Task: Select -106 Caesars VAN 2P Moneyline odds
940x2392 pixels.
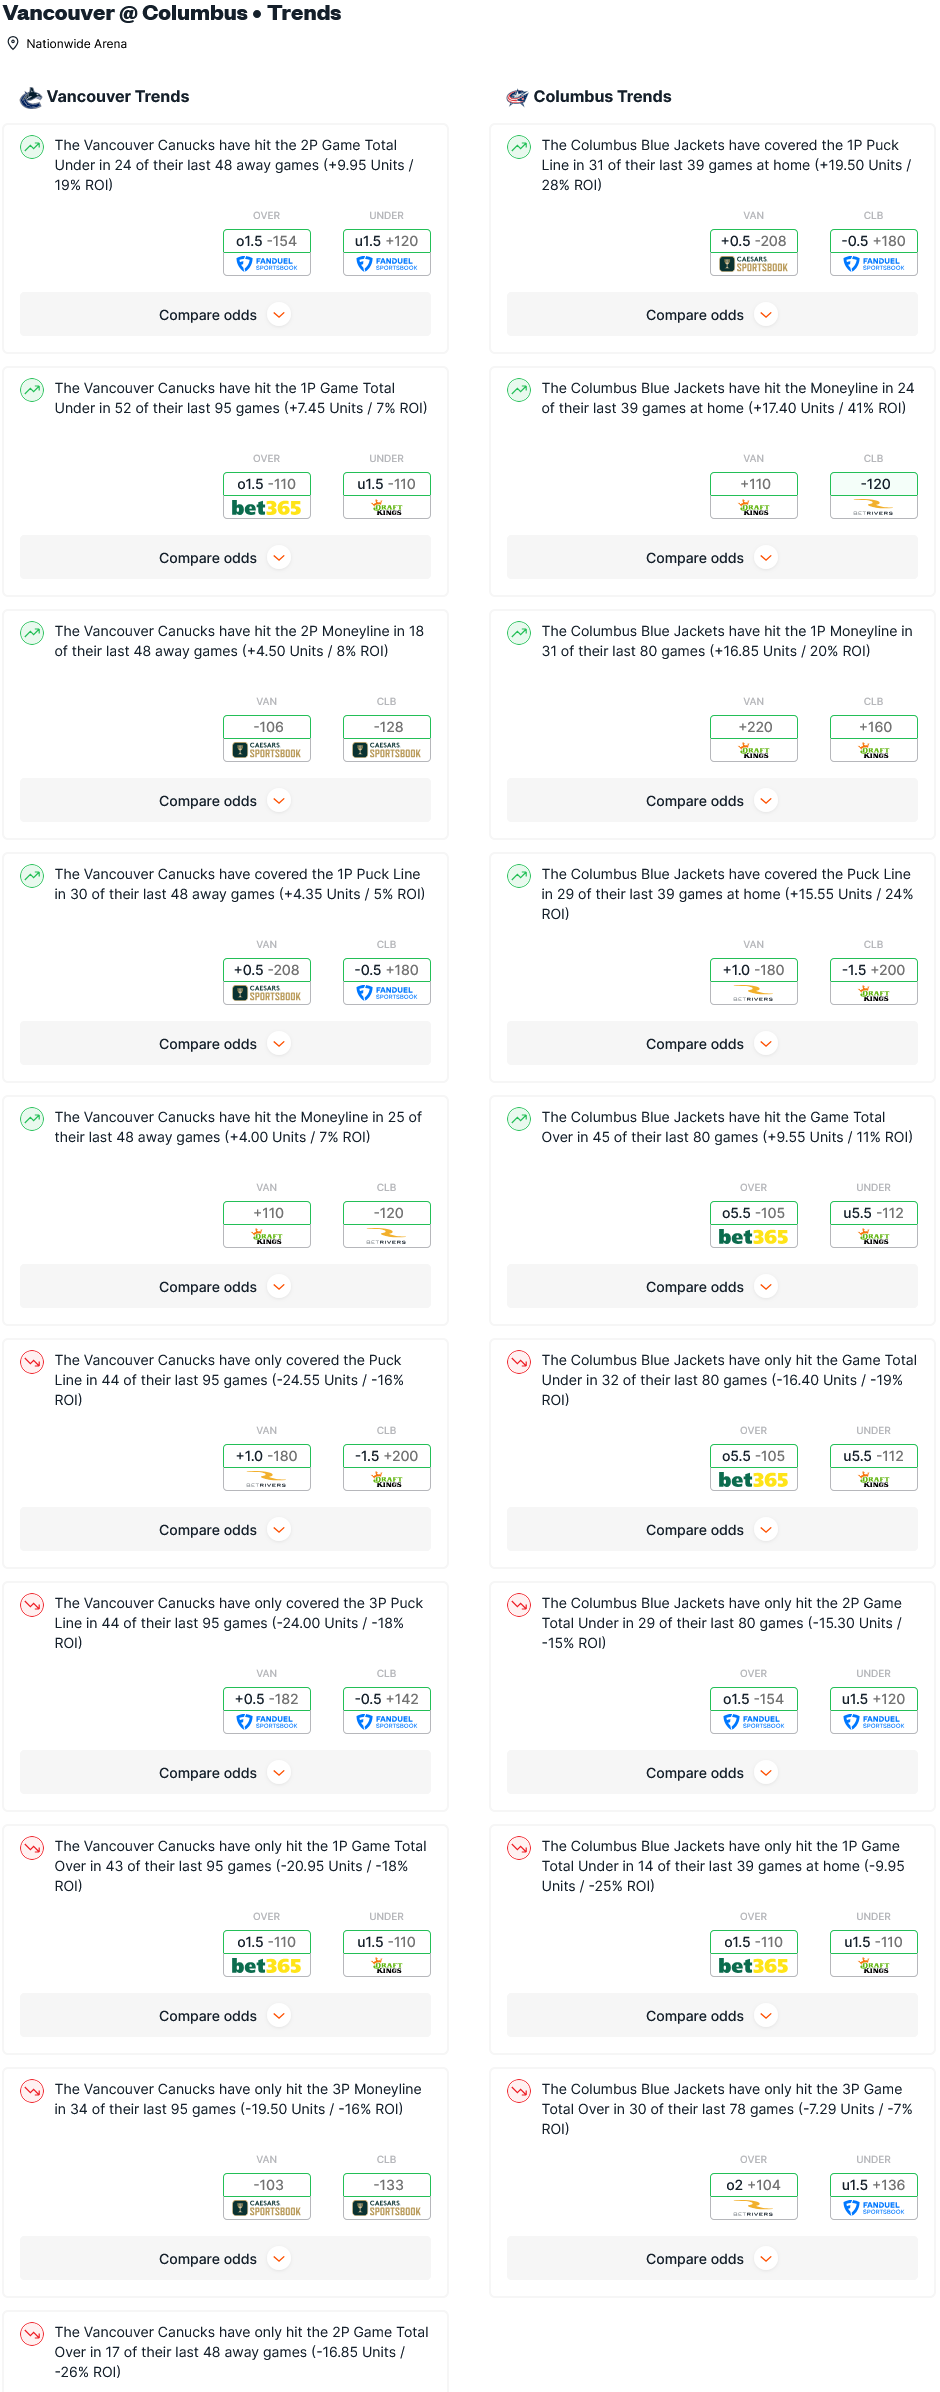Action: pos(267,738)
